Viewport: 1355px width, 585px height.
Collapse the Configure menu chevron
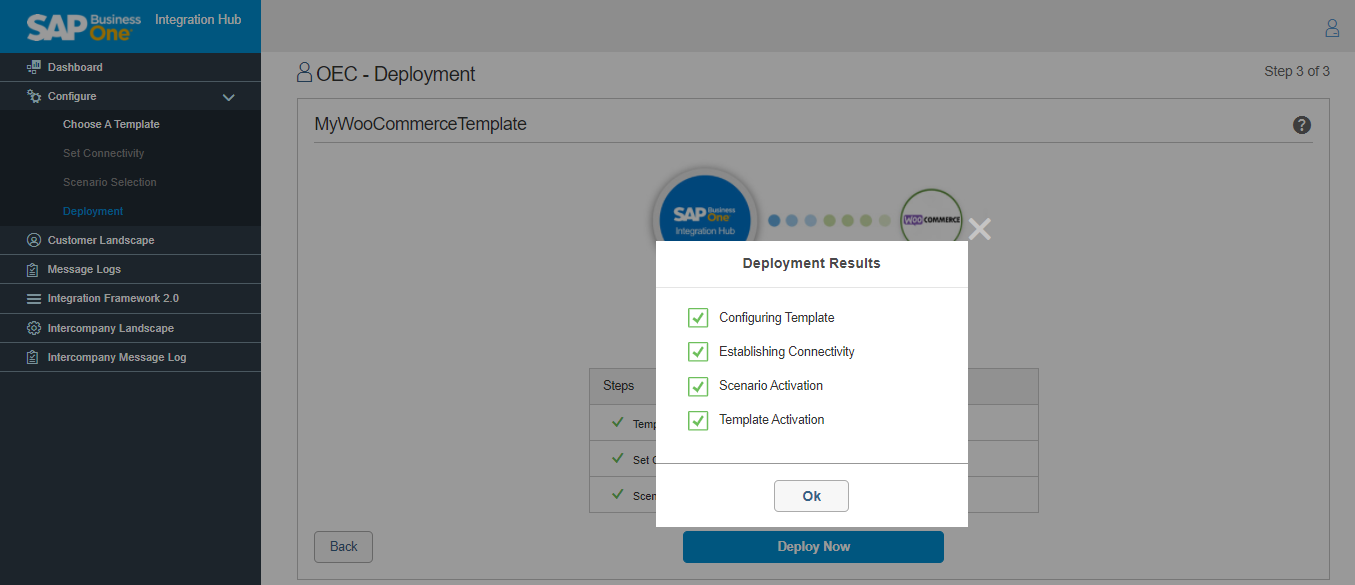click(x=228, y=97)
